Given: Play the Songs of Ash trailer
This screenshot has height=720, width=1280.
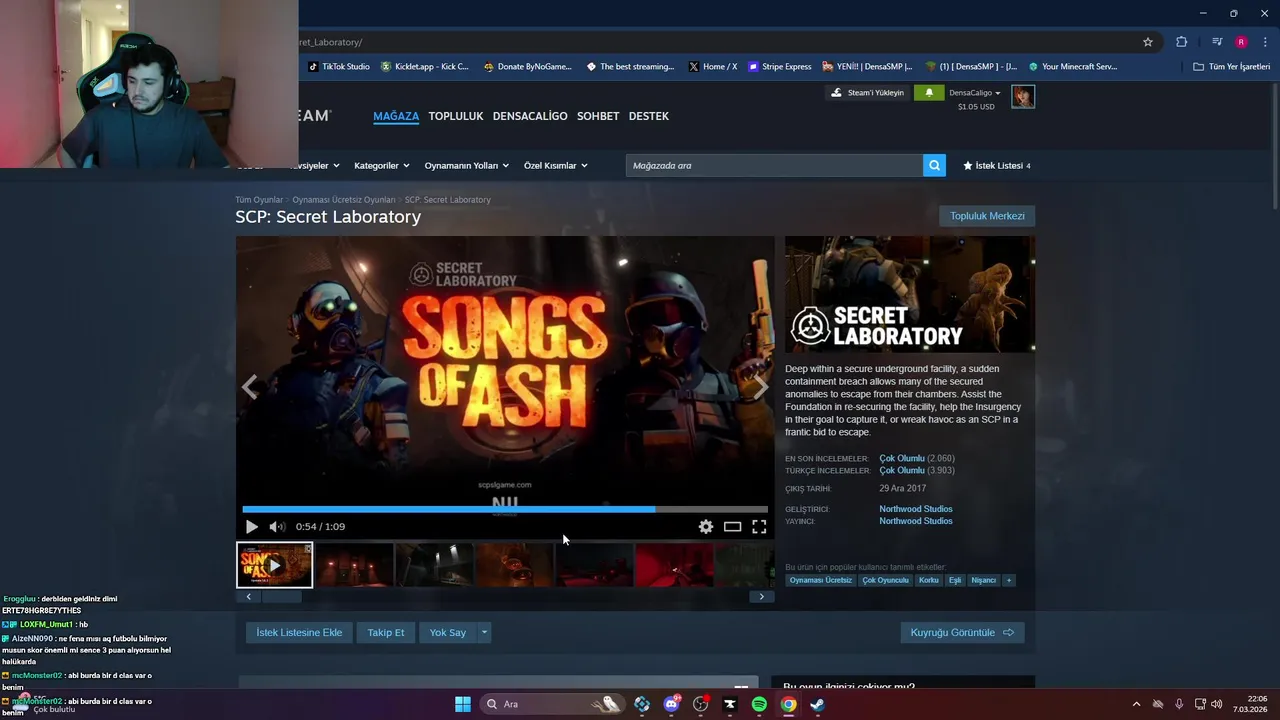Looking at the screenshot, I should (x=252, y=527).
